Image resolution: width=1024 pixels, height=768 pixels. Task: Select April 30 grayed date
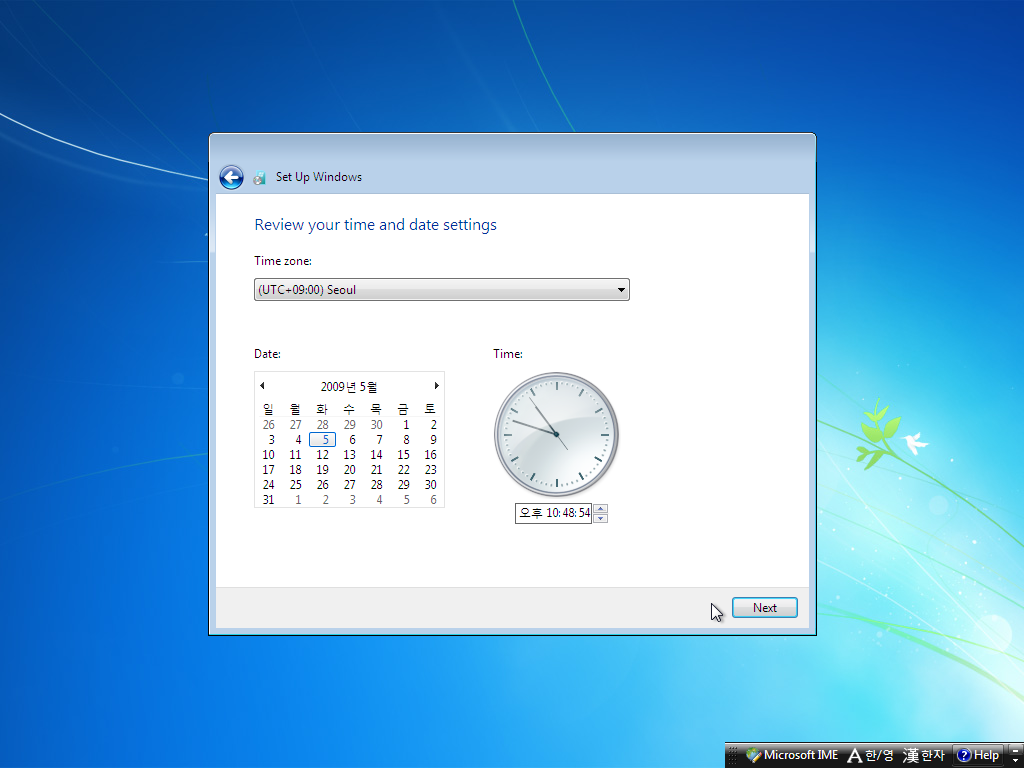pos(376,424)
